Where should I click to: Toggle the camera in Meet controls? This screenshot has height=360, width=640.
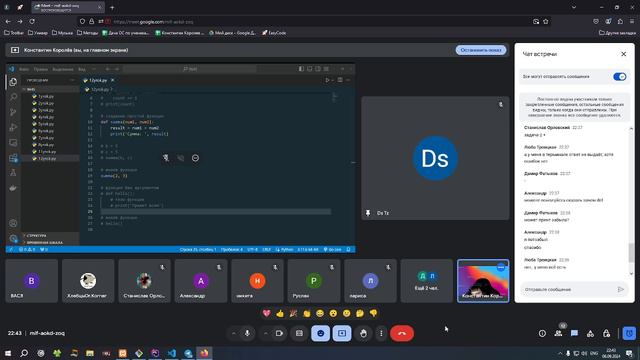(279, 333)
